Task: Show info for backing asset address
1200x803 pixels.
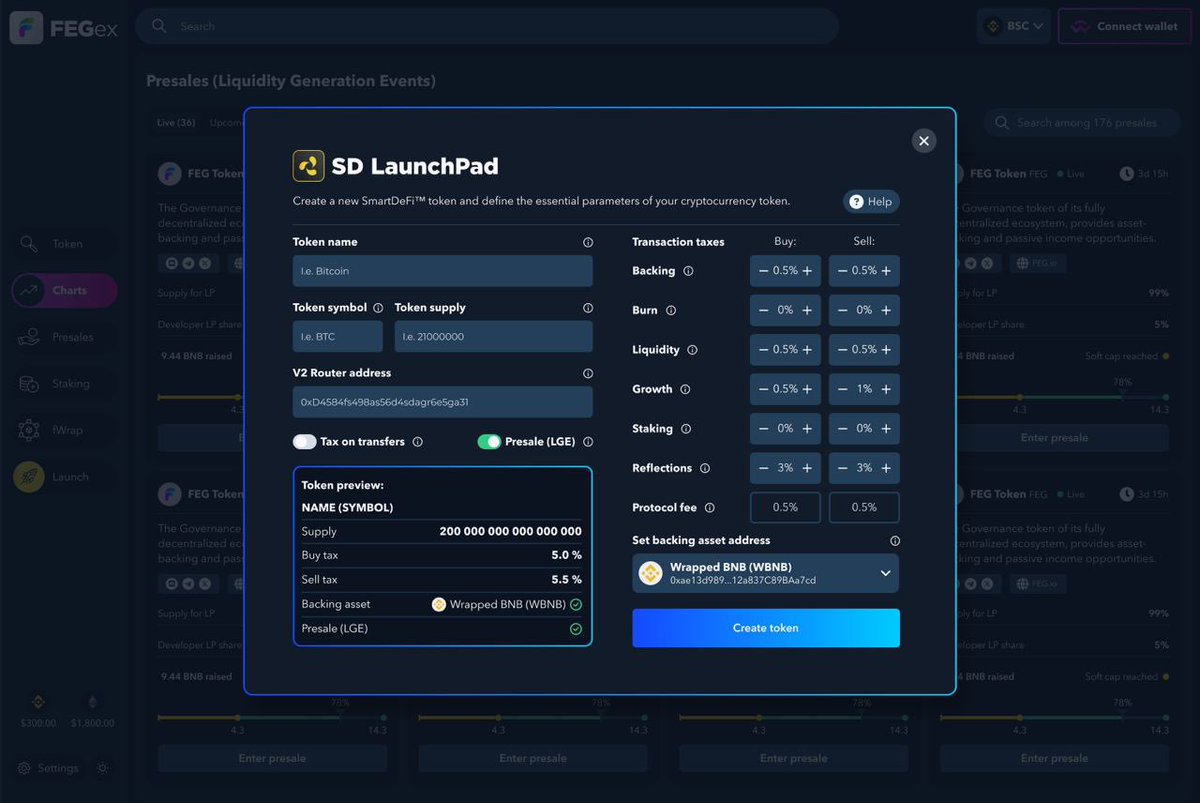Action: tap(895, 541)
